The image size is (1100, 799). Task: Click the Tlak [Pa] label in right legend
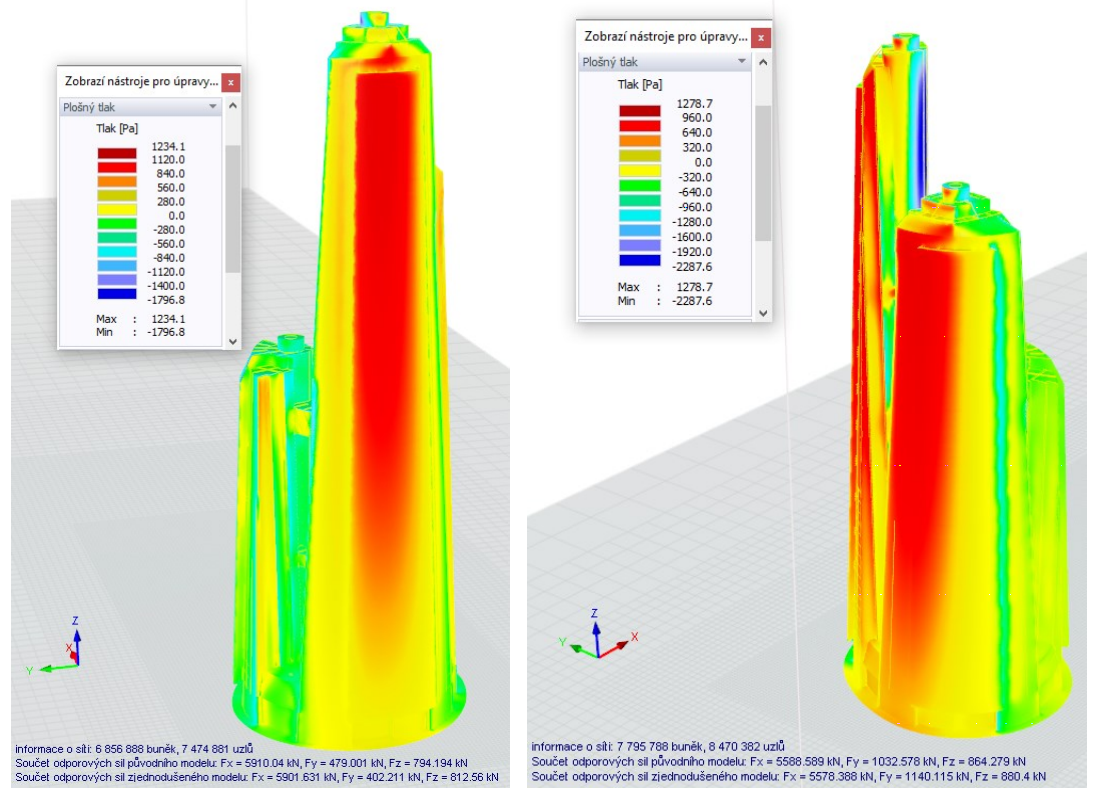pos(640,83)
